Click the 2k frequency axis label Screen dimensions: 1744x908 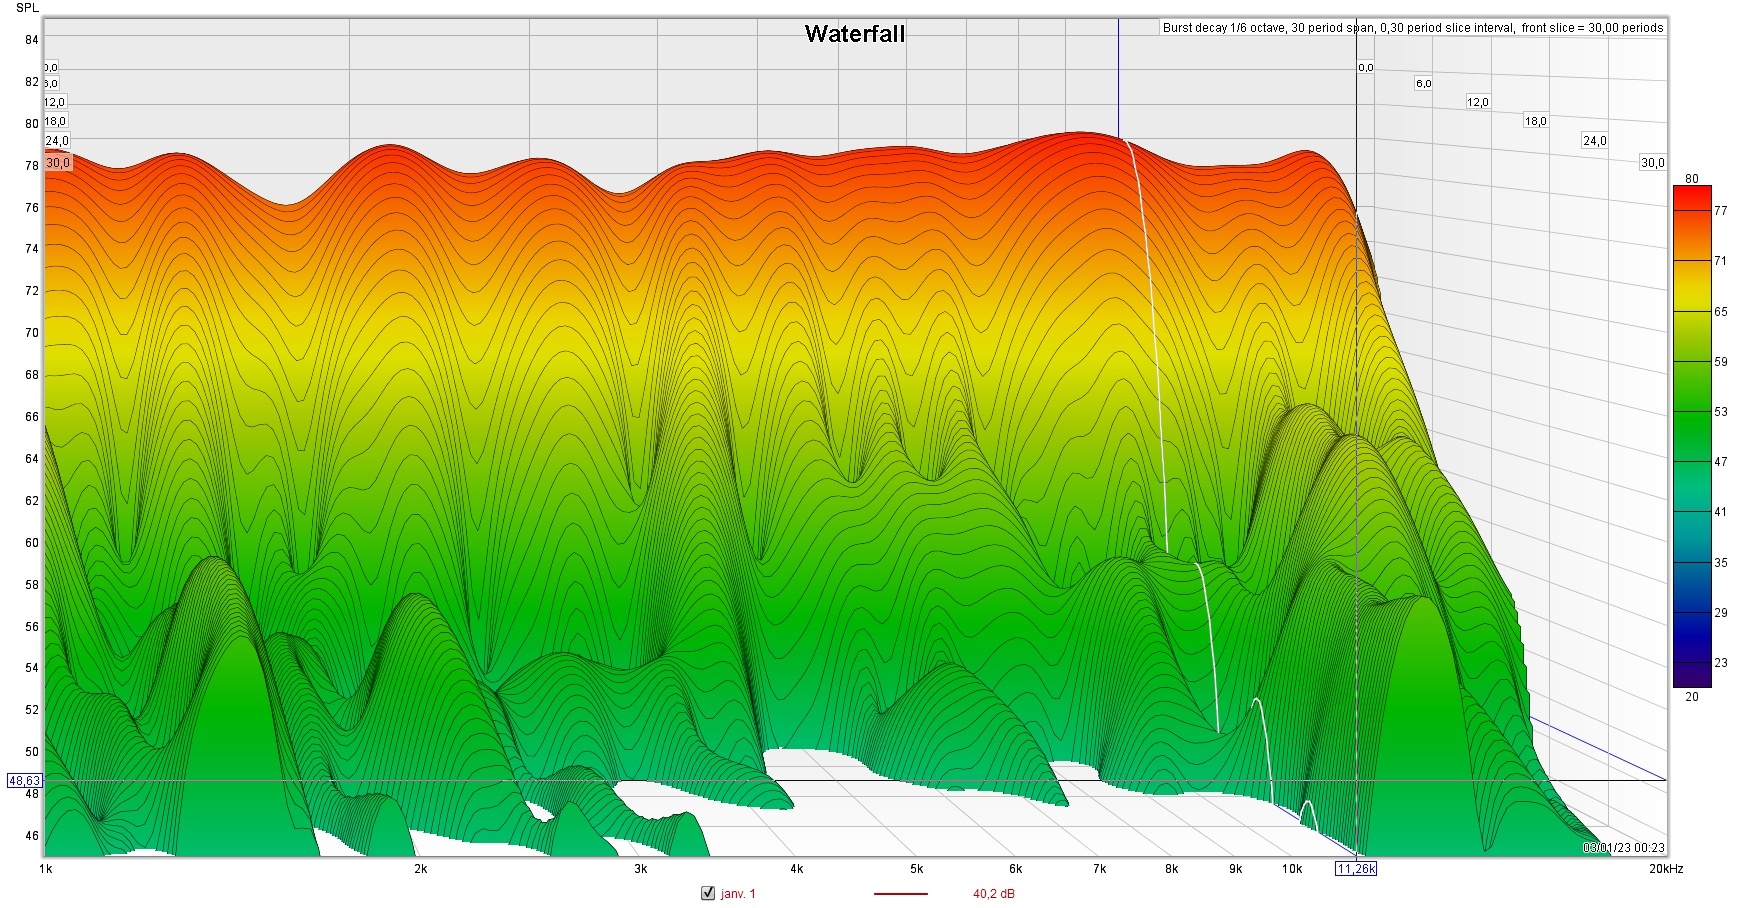point(421,869)
